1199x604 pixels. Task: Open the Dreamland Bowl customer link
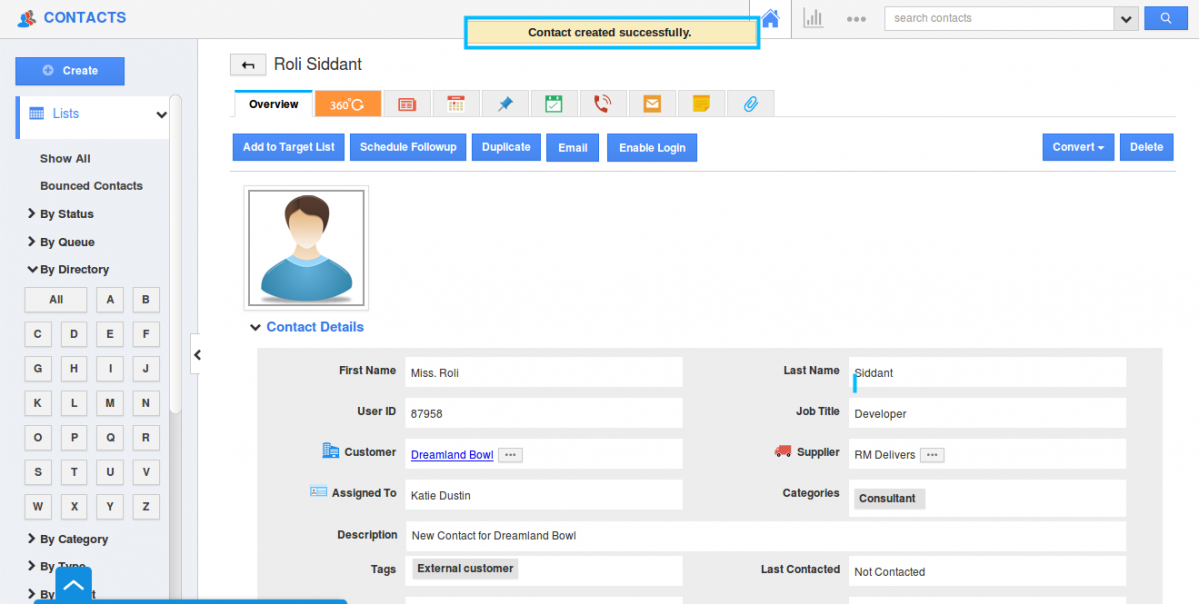pos(452,455)
